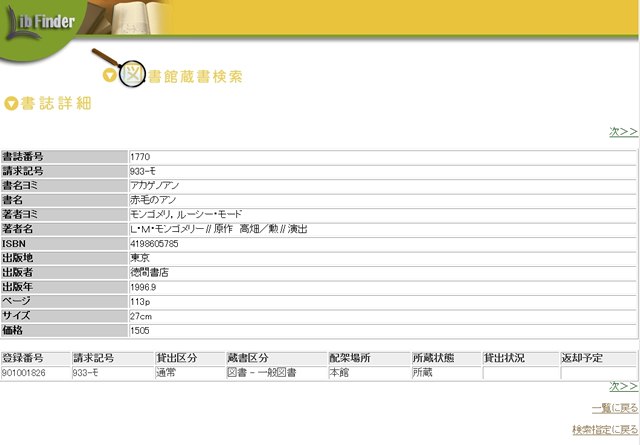Click the arrow icon beside 書誌詳細
Viewport: 640px width, 445px height.
point(11,103)
